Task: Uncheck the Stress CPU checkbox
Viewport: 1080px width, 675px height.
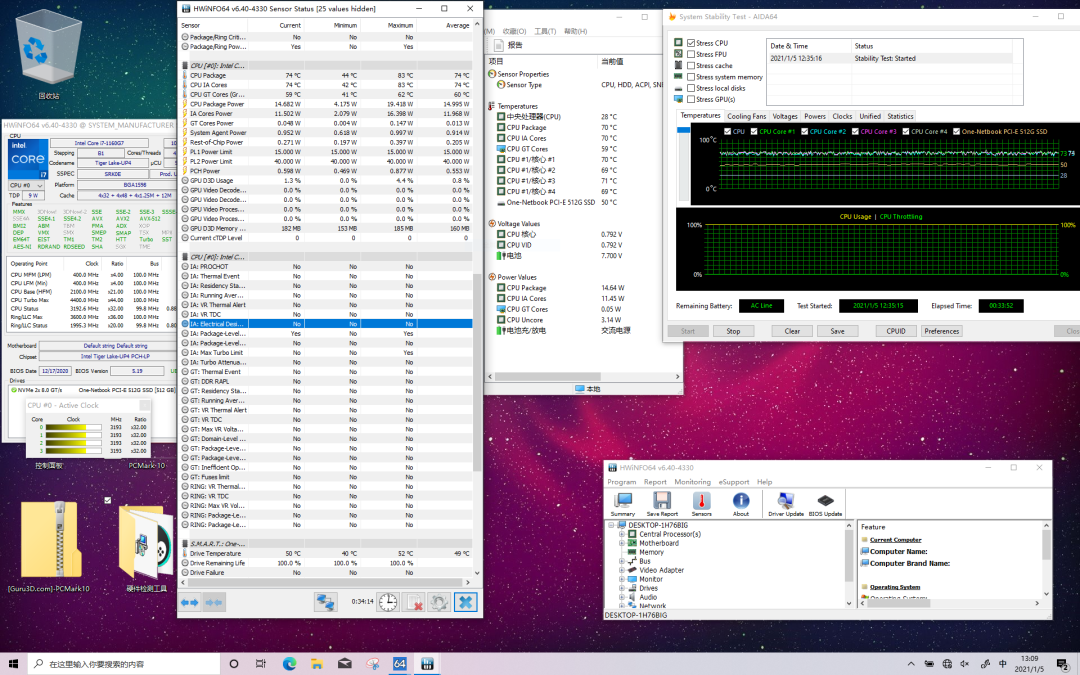Action: tap(691, 43)
